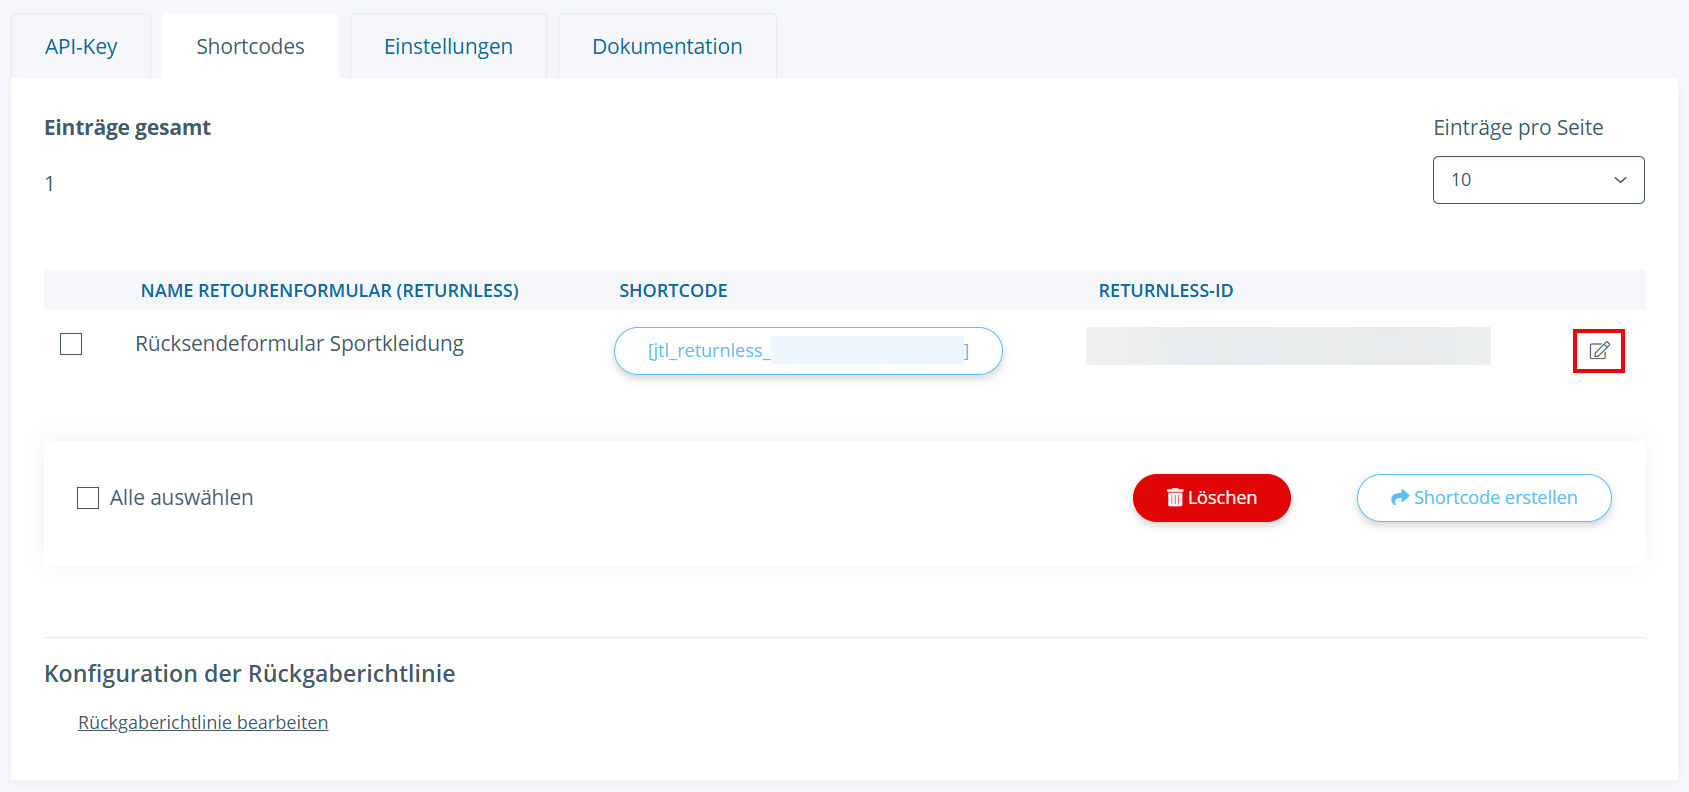Go to the Dokumentation tab
This screenshot has width=1689, height=792.
[667, 47]
